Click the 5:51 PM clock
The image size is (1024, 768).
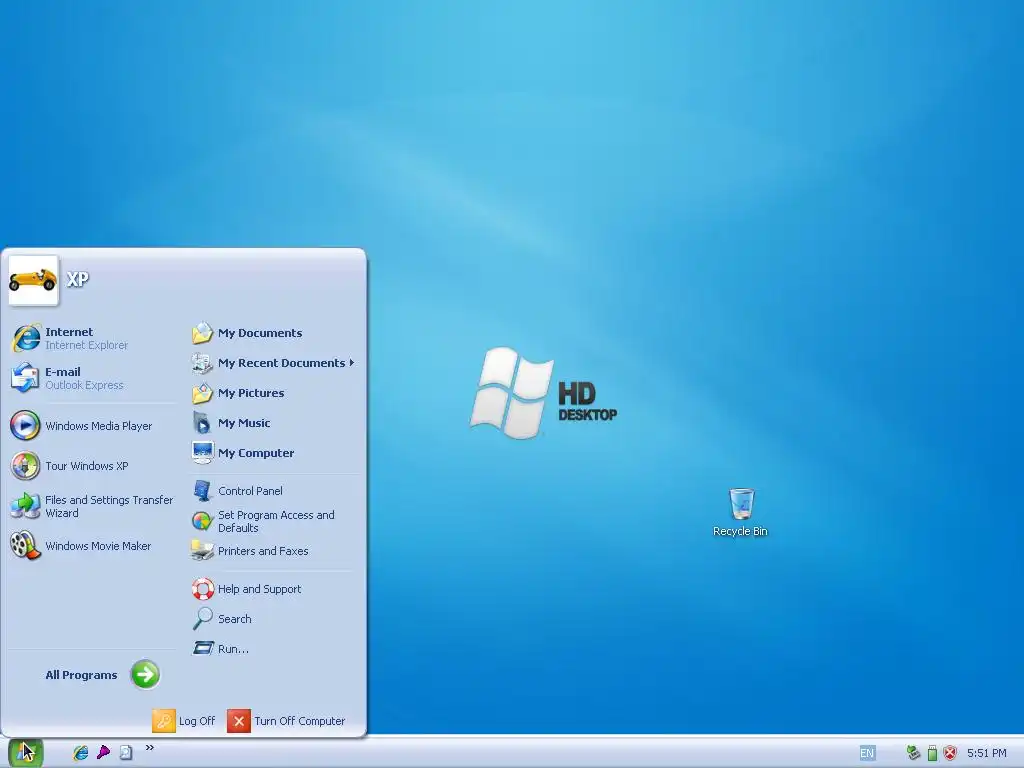click(987, 753)
